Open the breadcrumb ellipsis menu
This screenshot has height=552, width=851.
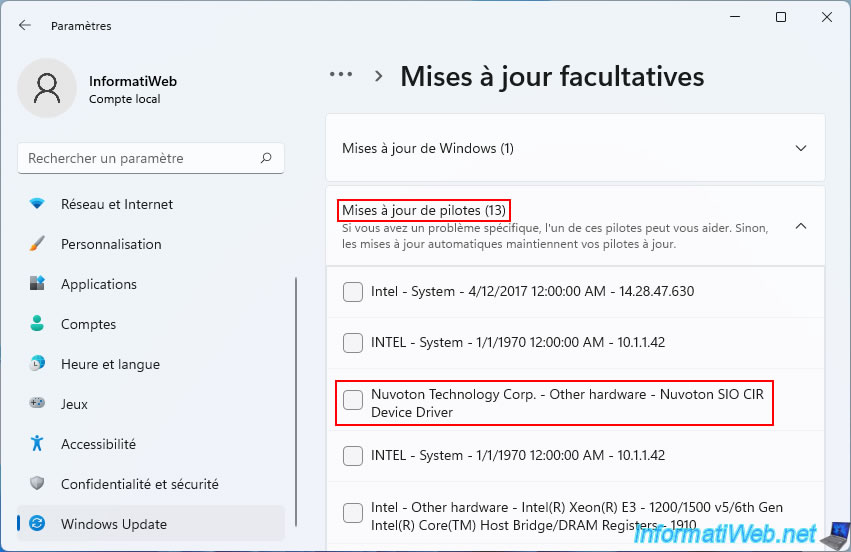341,75
